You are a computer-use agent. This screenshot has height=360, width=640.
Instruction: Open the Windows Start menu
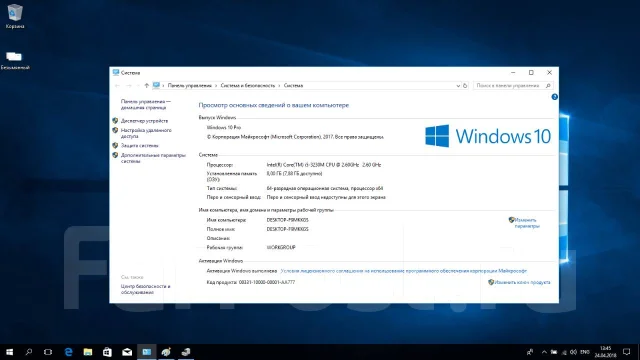[9, 352]
